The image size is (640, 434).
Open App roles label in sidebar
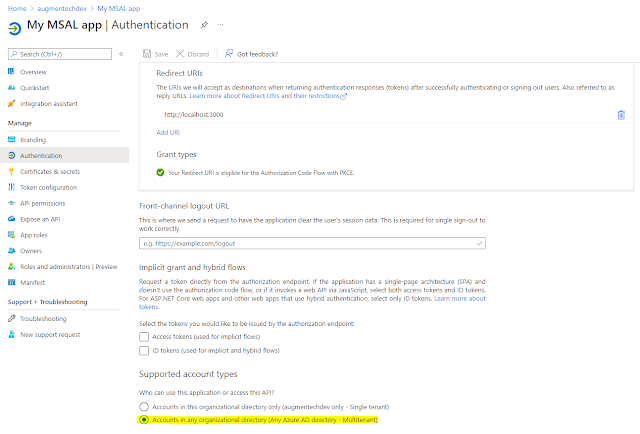34,235
